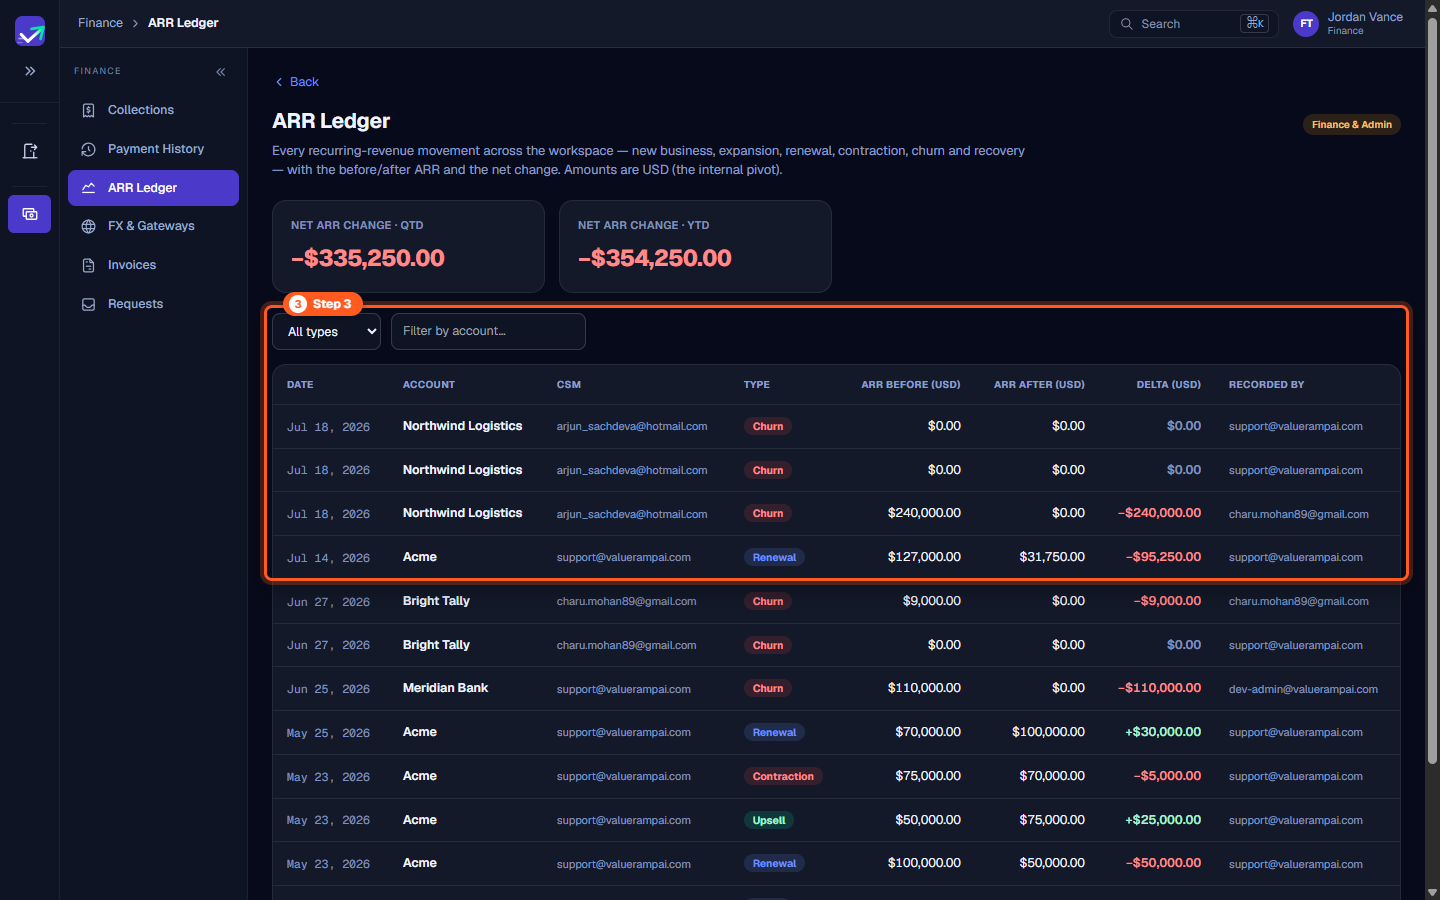This screenshot has height=900, width=1440.
Task: Click the vertical page scrollbar
Action: coord(1432,390)
